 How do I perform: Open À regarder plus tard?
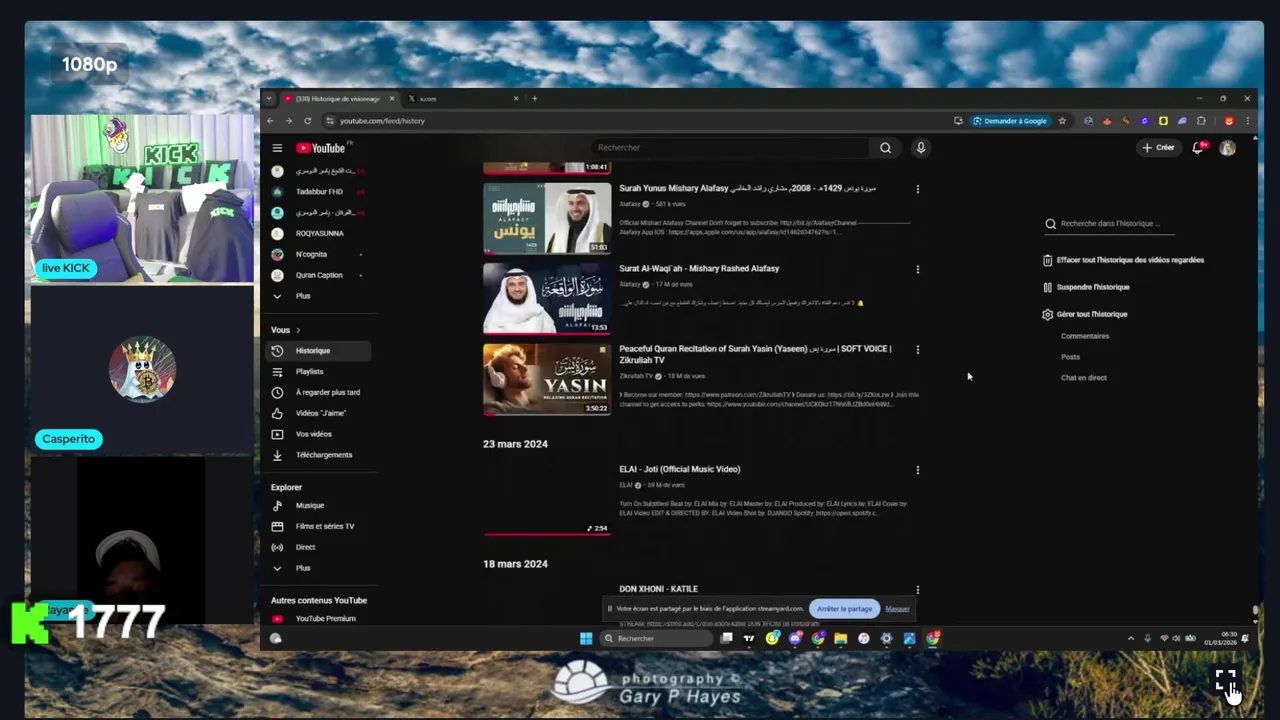[x=318, y=392]
